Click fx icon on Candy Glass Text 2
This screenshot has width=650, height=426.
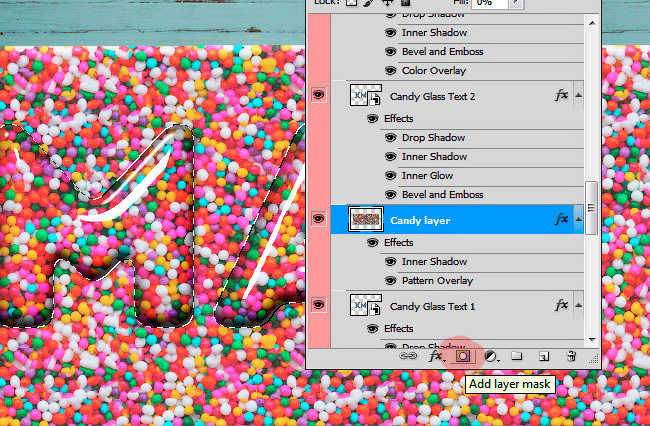[561, 95]
